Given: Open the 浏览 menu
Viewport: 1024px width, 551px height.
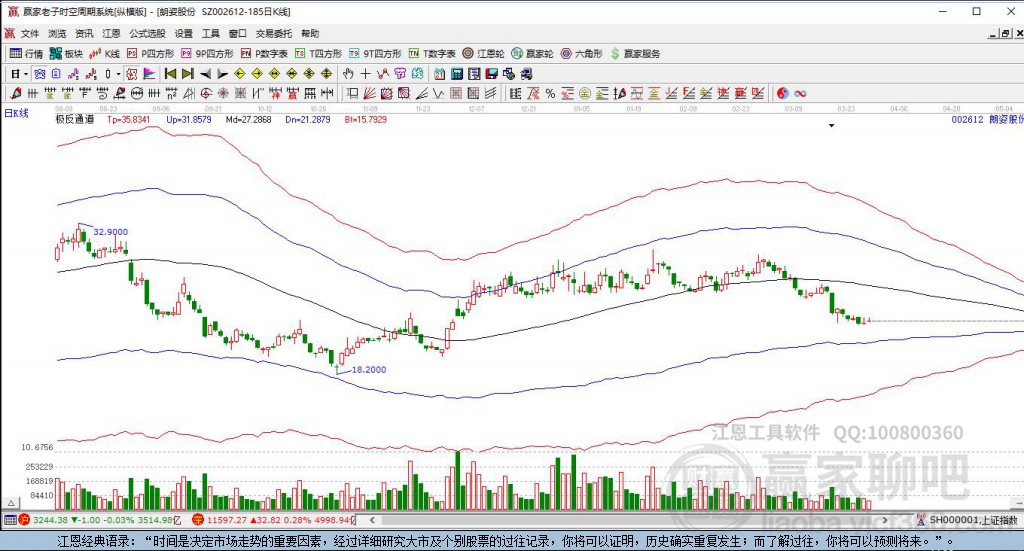Looking at the screenshot, I should click(x=57, y=33).
